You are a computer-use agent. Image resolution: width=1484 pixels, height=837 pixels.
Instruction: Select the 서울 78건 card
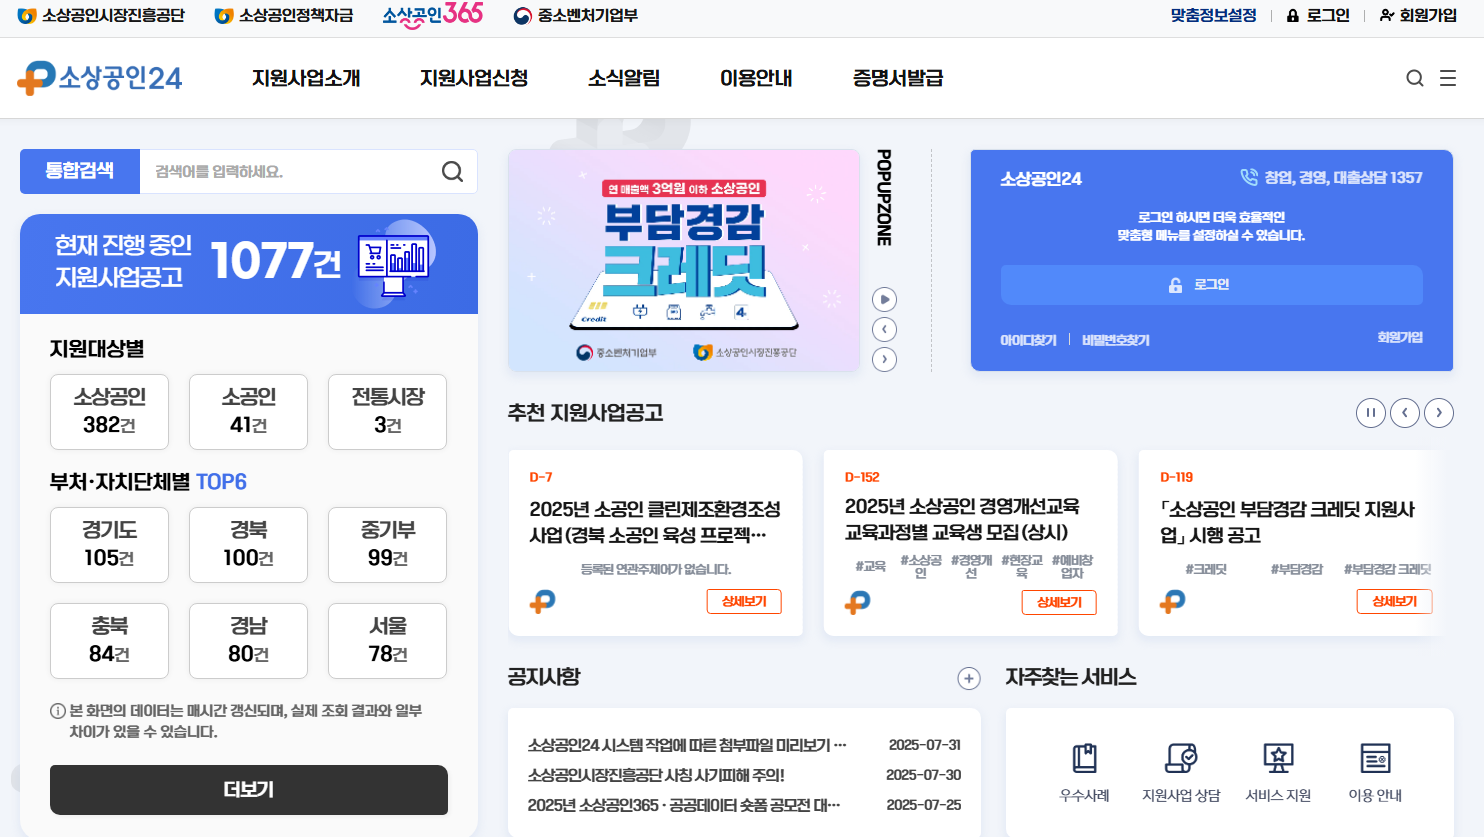[x=387, y=641]
